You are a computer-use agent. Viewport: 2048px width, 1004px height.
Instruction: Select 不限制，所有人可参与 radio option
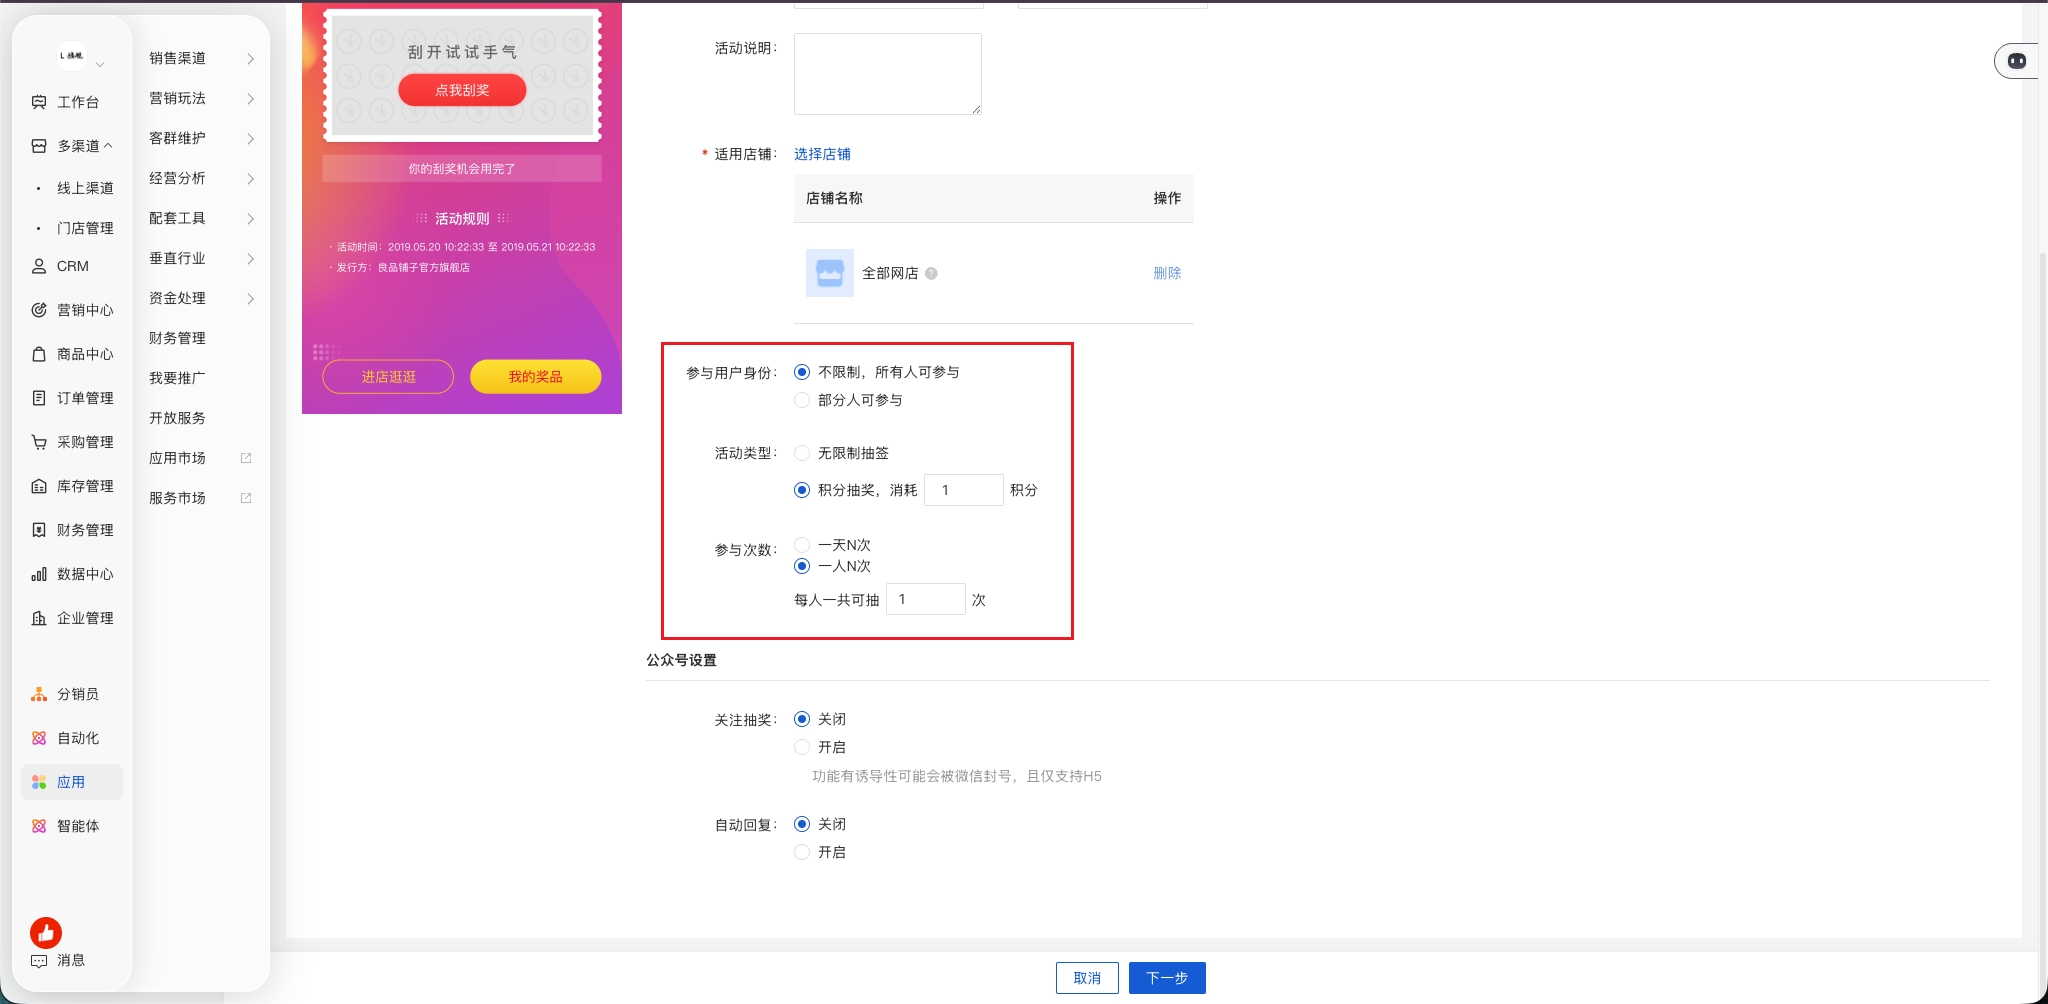point(802,372)
